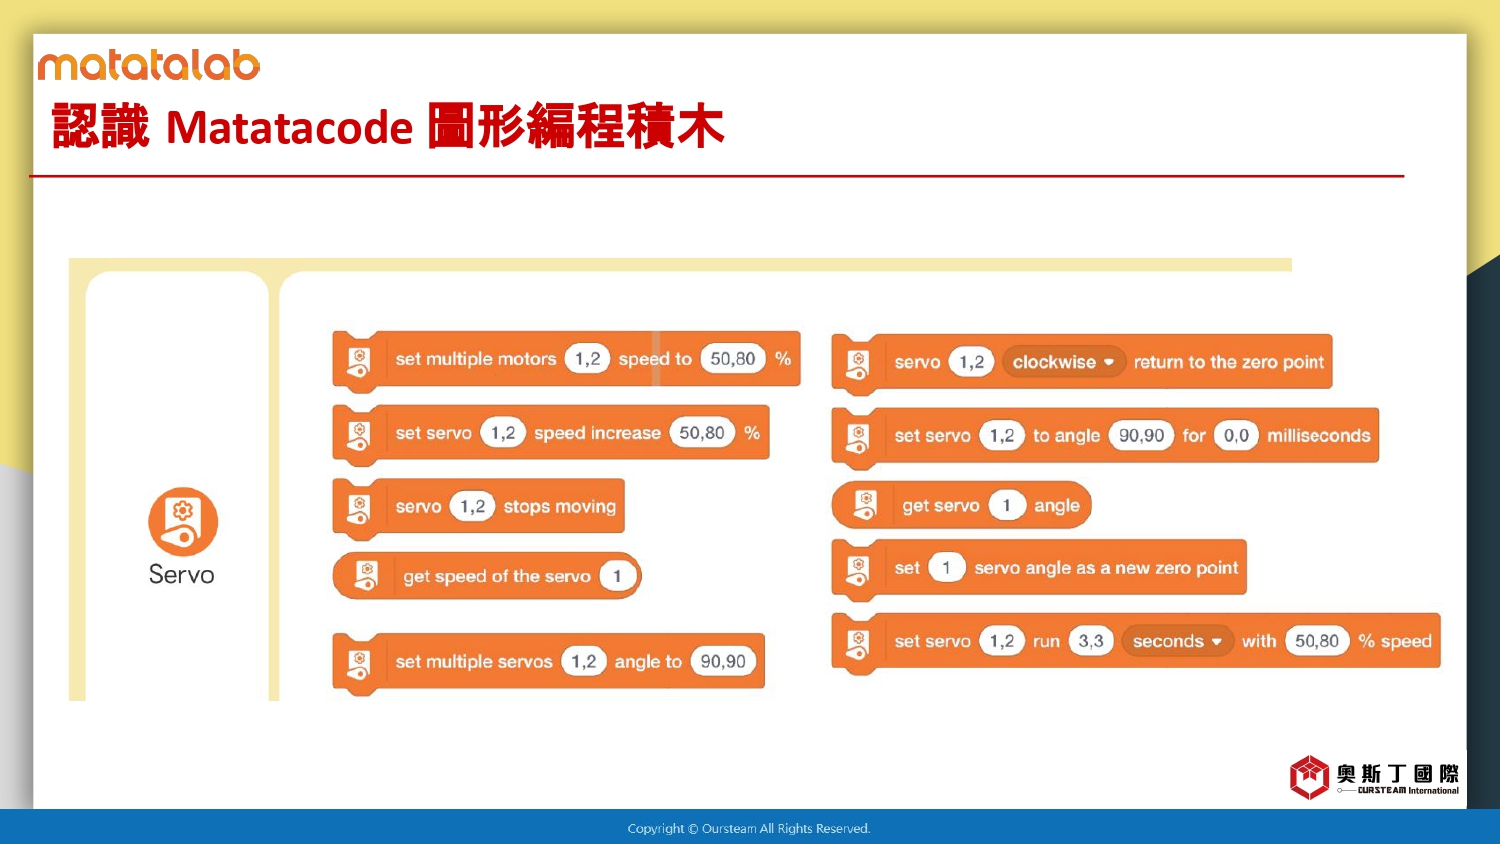Click servo icon on 'run 3,3 seconds' block
This screenshot has width=1500, height=844.
point(858,643)
